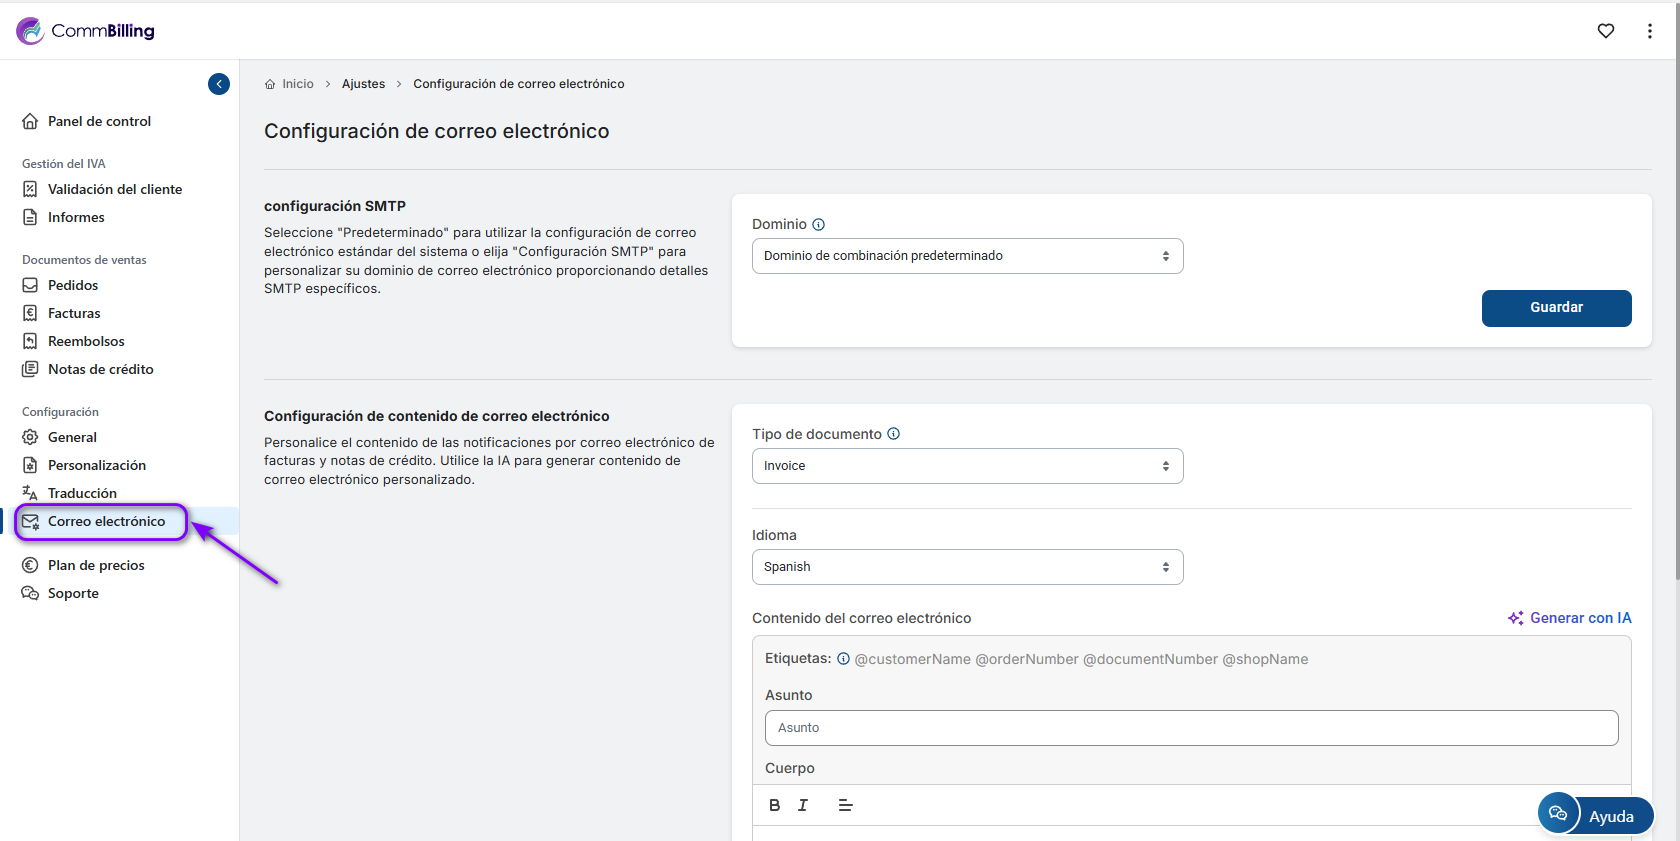
Task: Toggle bold formatting in the Cuerpo editor
Action: click(x=774, y=805)
